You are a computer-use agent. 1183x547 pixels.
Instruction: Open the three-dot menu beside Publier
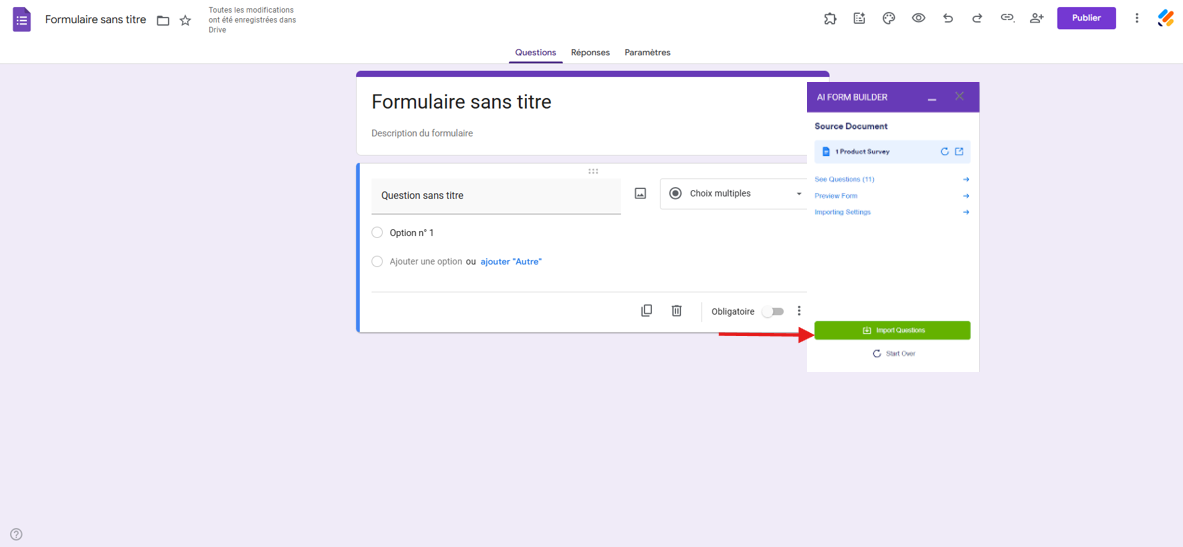[x=1137, y=18]
